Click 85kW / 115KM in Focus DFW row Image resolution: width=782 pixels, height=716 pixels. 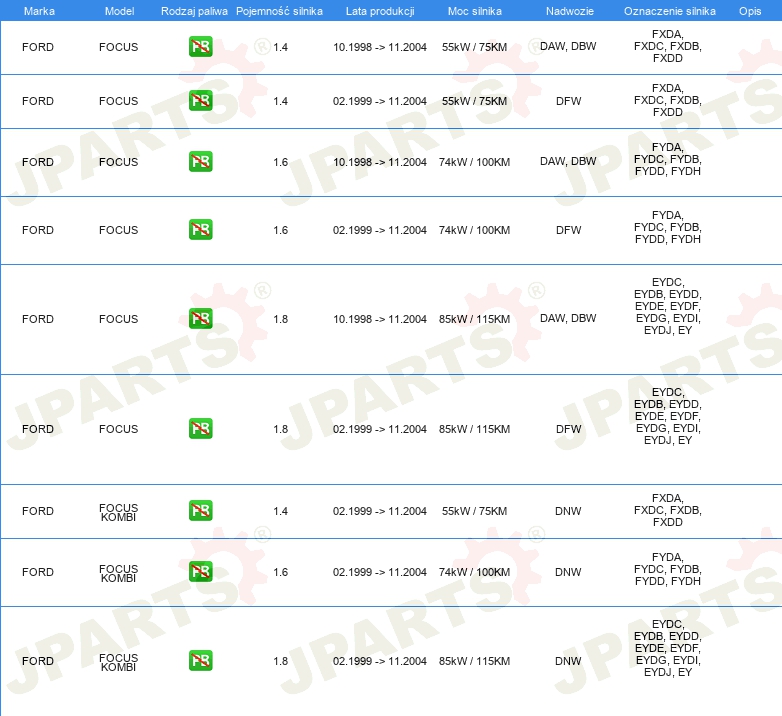pos(474,429)
